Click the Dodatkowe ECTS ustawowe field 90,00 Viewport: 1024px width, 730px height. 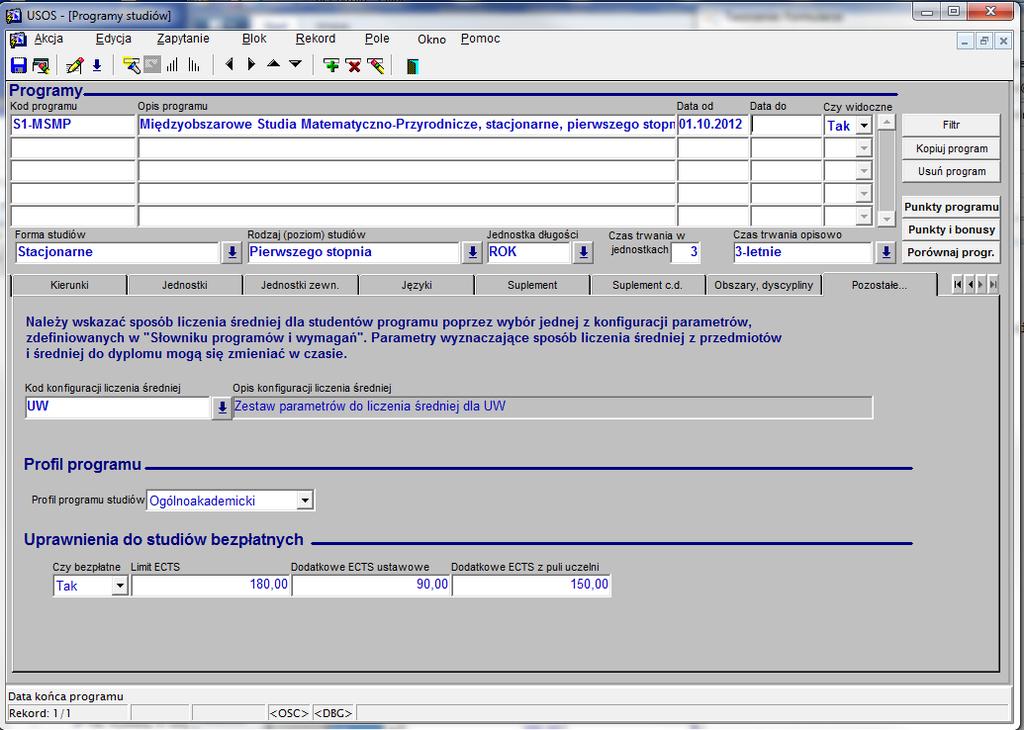(370, 585)
